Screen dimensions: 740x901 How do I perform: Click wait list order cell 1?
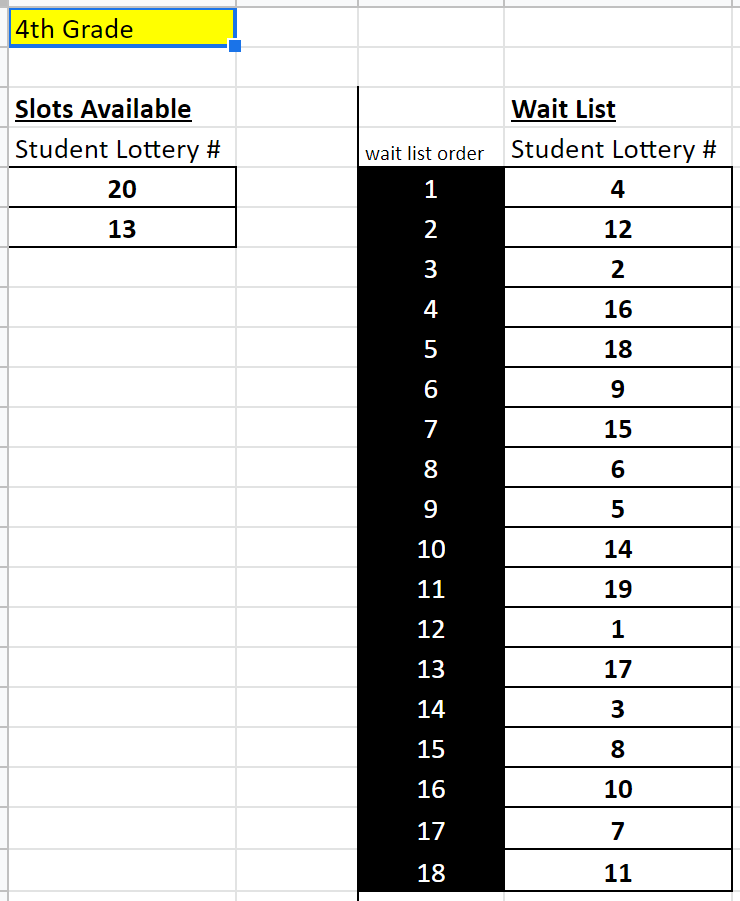(430, 188)
